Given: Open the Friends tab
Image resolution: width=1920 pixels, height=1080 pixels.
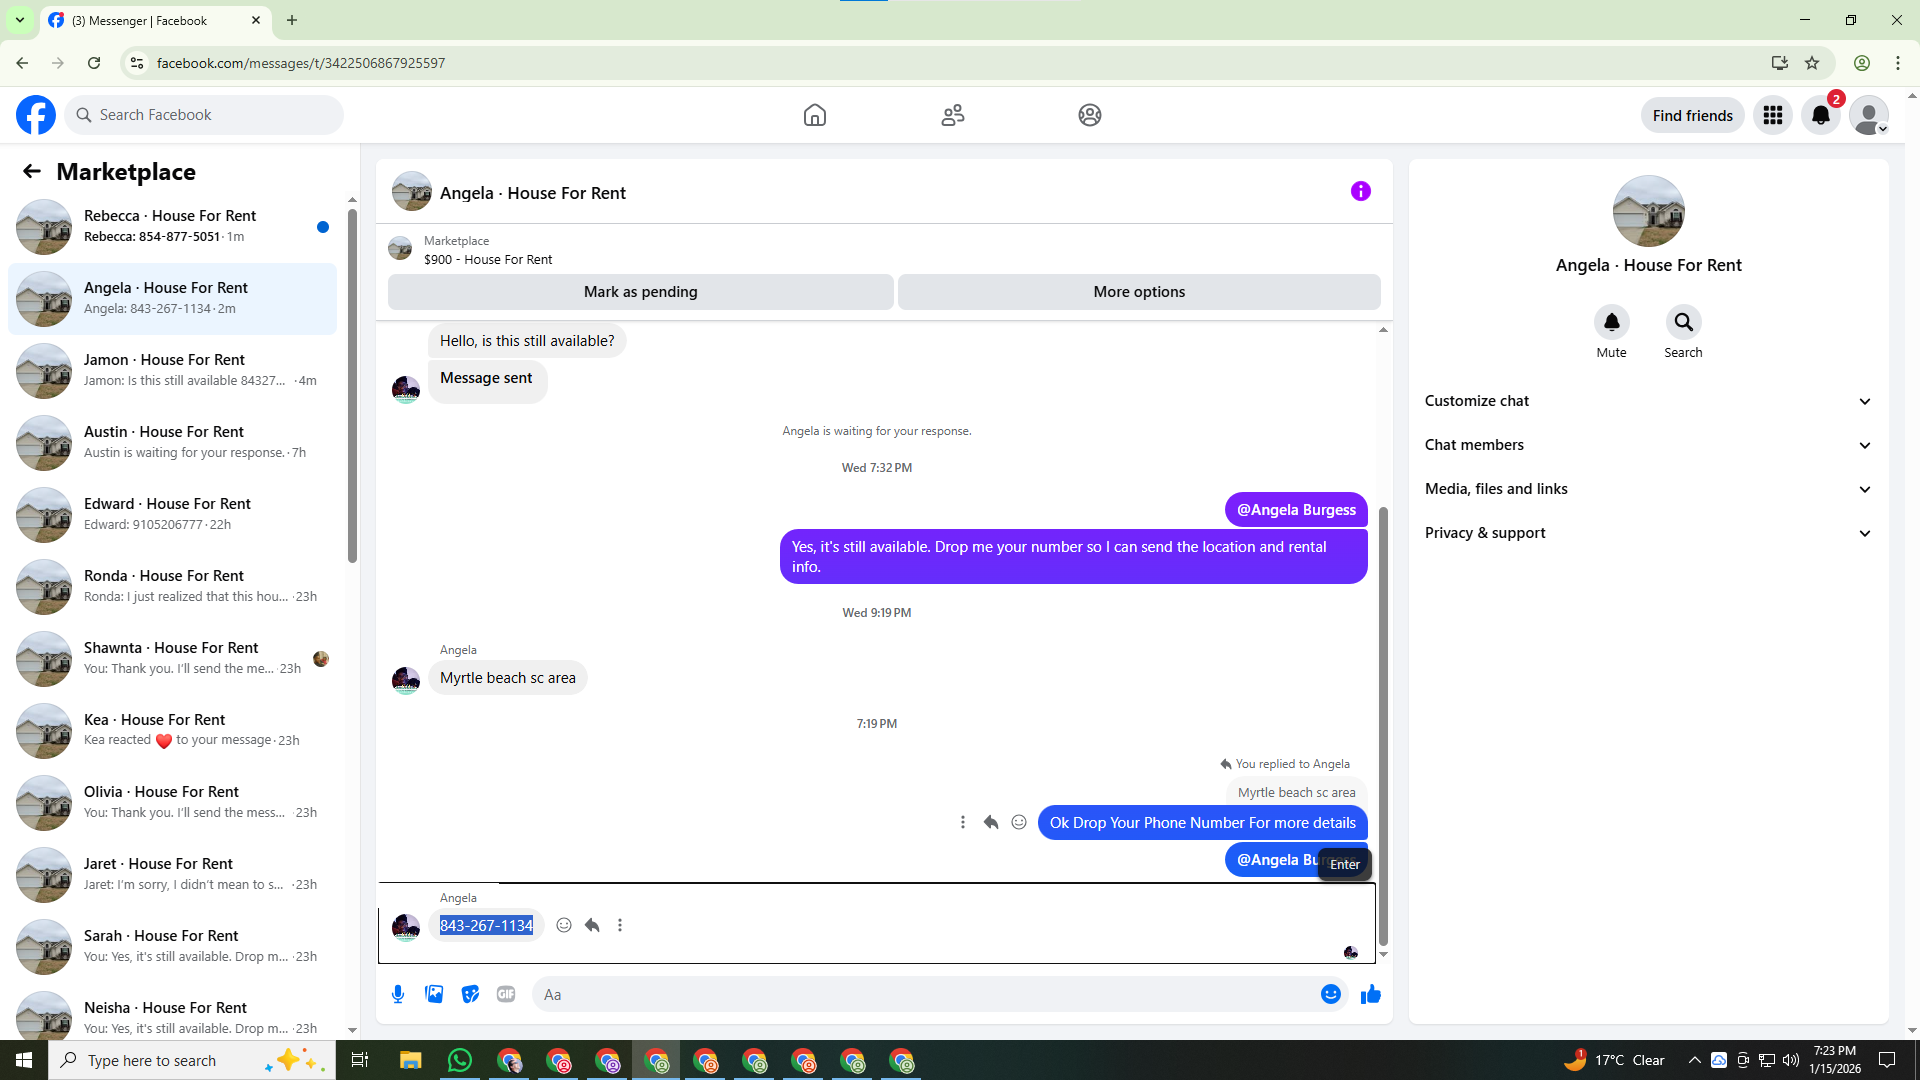Looking at the screenshot, I should coord(952,115).
